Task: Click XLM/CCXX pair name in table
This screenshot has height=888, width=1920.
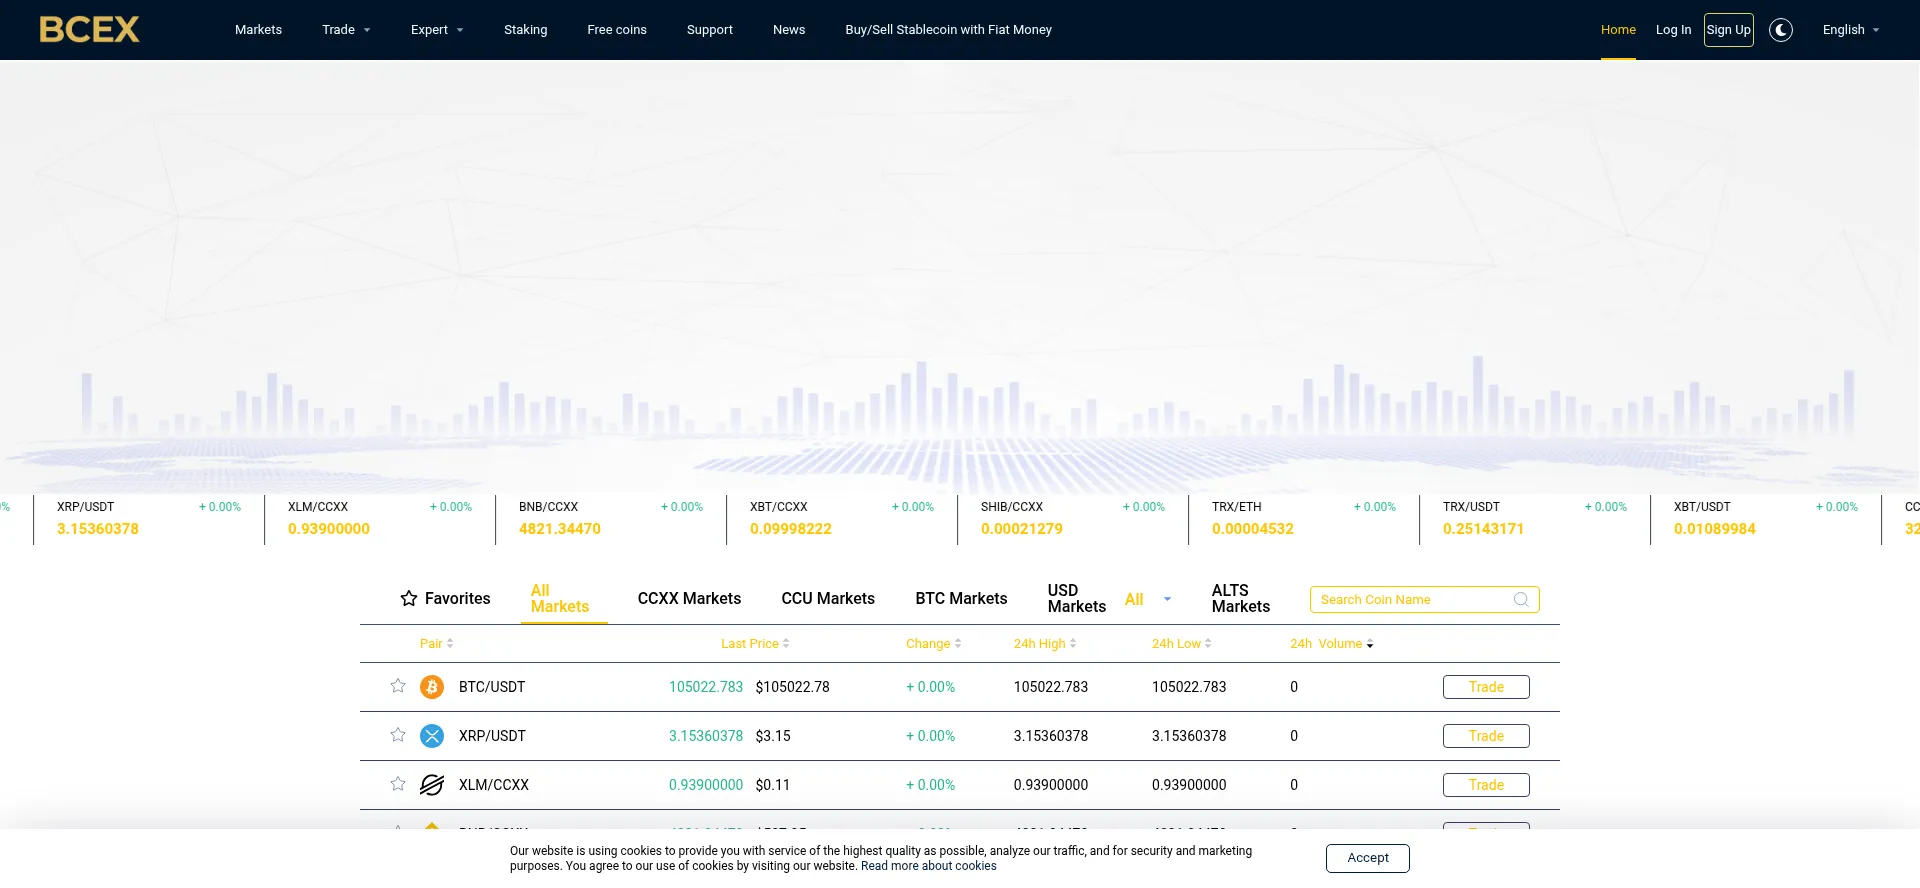Action: pos(494,785)
